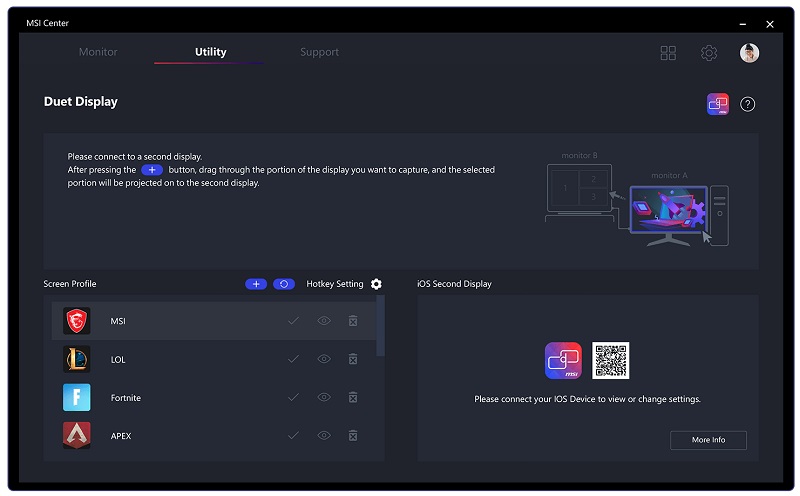Click the More Info button

click(x=708, y=440)
